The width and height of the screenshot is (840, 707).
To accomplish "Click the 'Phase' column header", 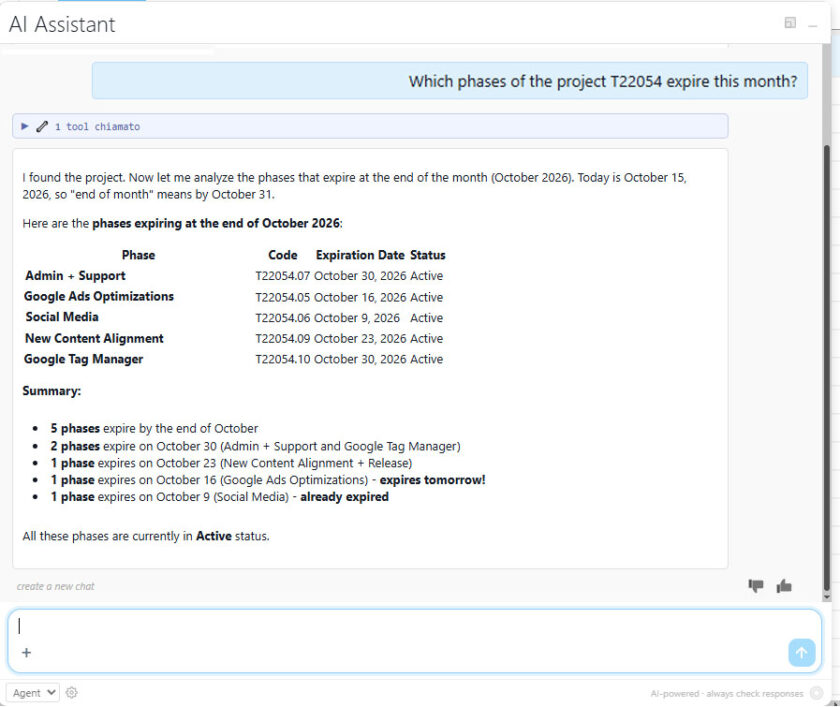I will [x=138, y=255].
